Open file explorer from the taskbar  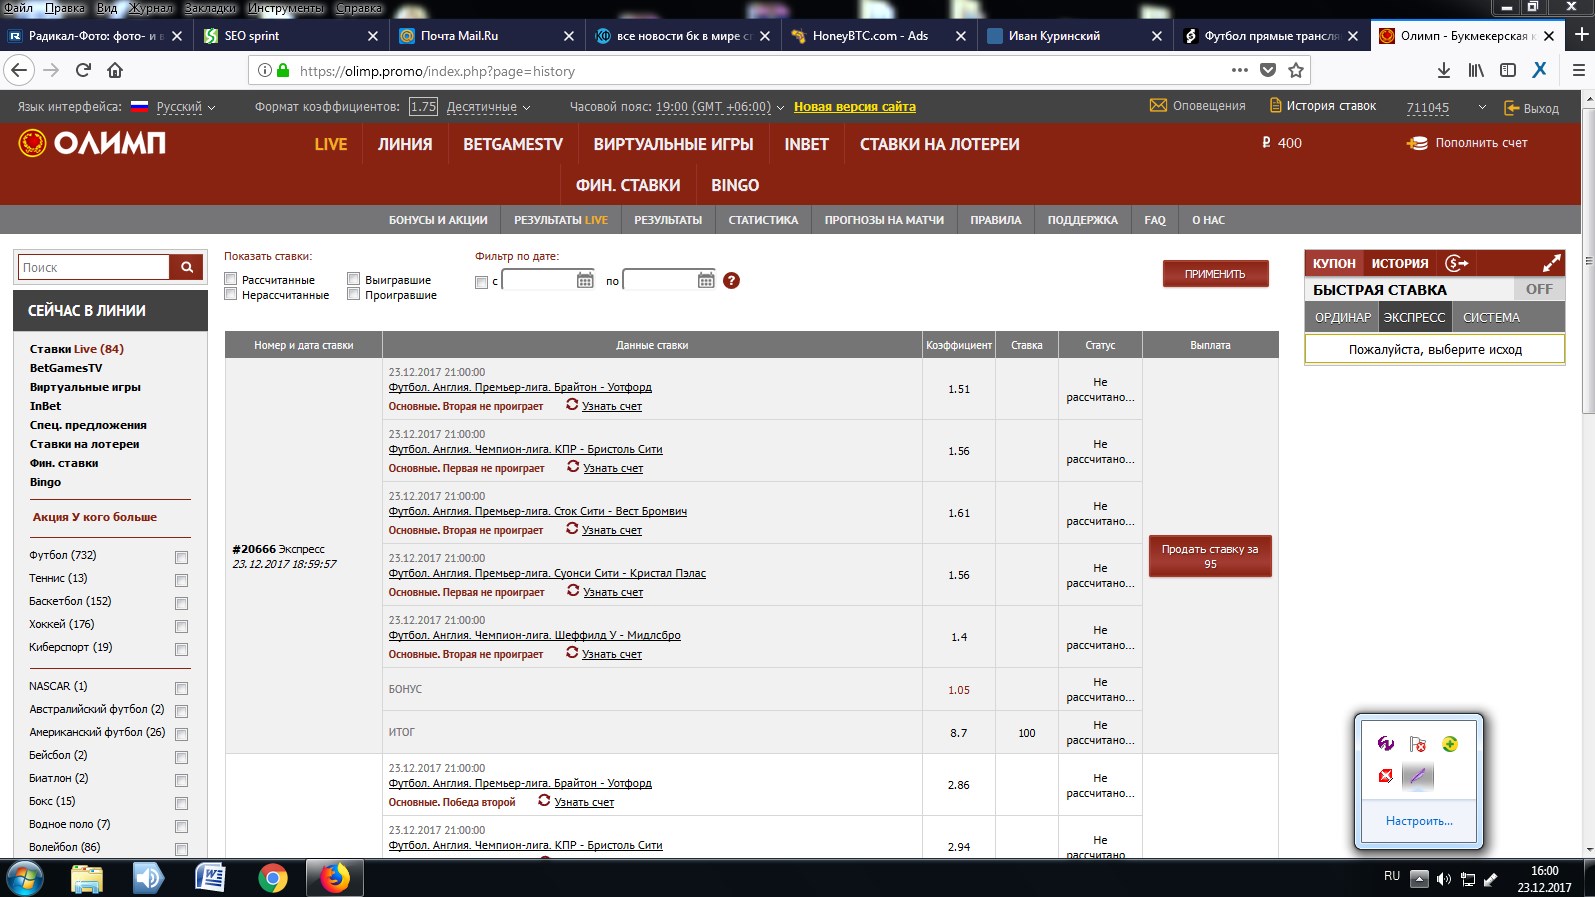click(87, 878)
